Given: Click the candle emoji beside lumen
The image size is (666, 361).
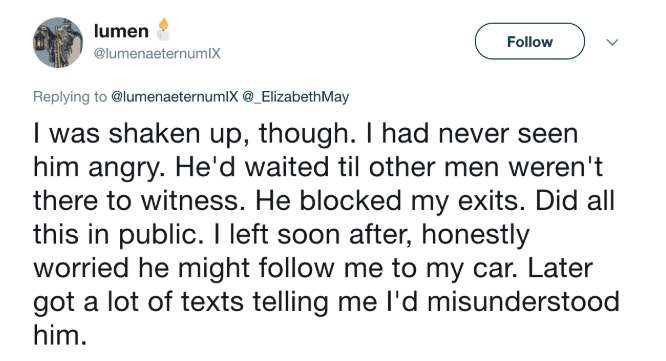Looking at the screenshot, I should (163, 30).
